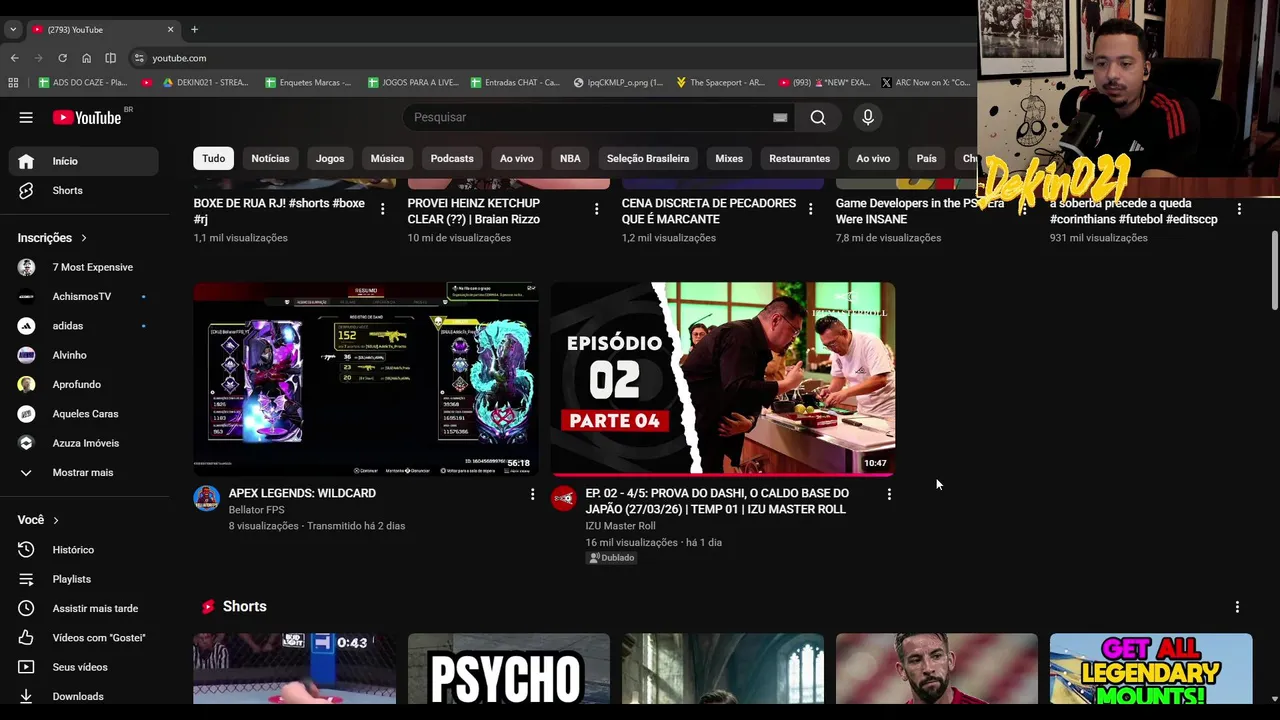Screen dimensions: 1280x720
Task: Open IZU Master Roll channel avatar
Action: pyautogui.click(x=564, y=498)
